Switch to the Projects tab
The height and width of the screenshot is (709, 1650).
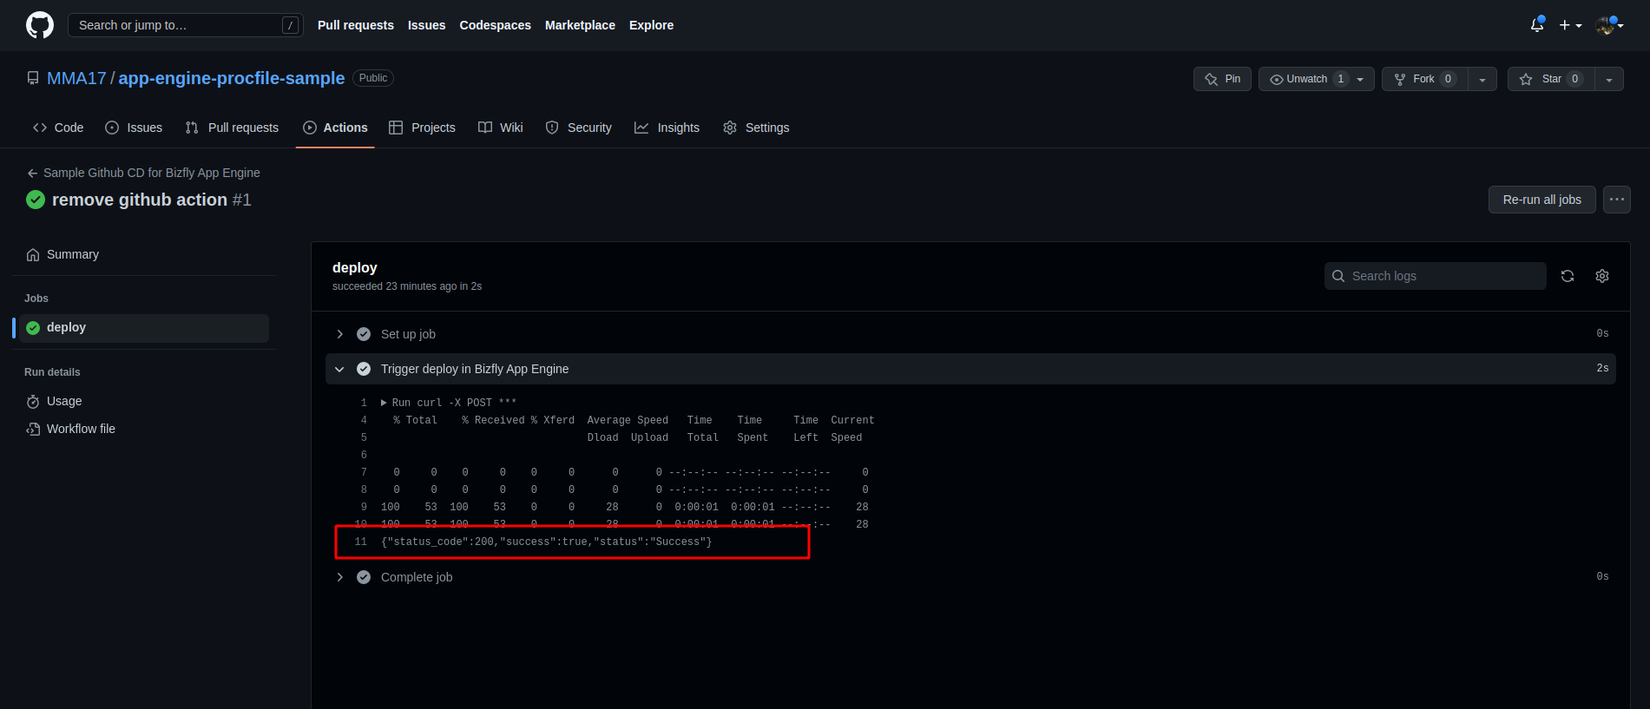[422, 128]
